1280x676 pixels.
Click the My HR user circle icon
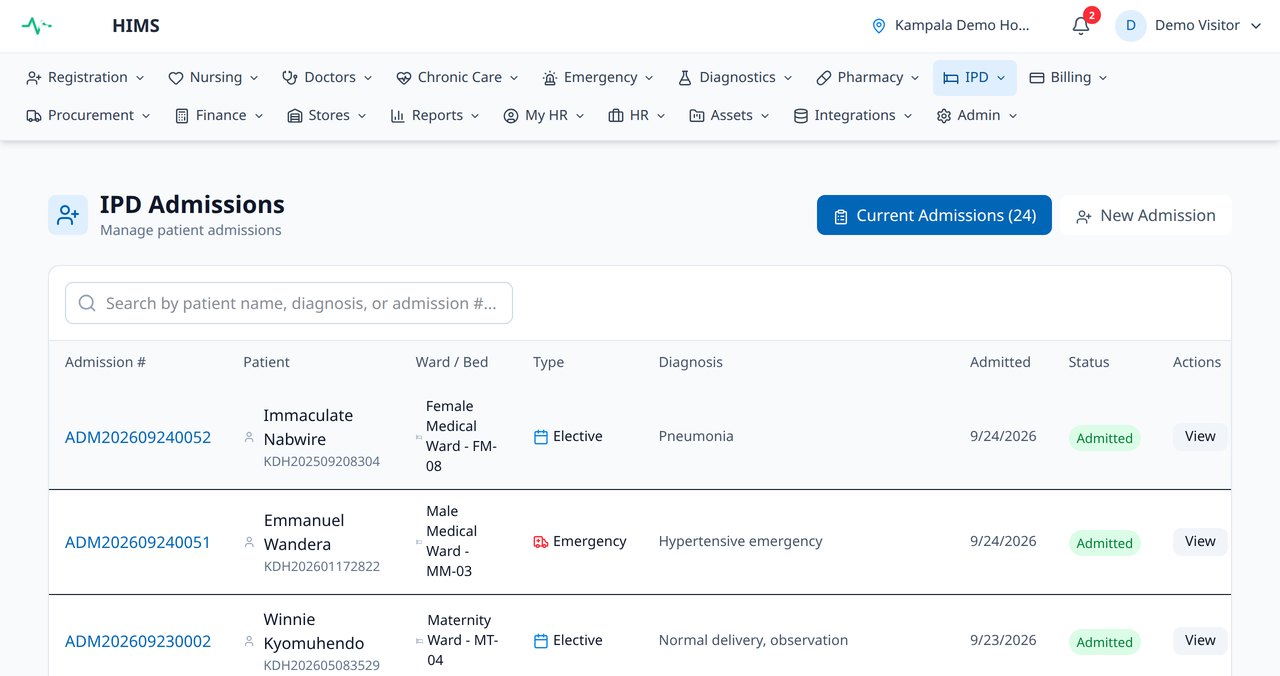pos(511,116)
